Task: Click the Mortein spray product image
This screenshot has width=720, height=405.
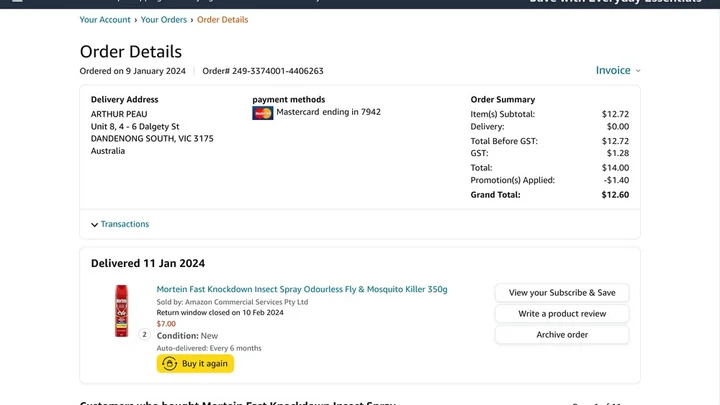Action: point(121,311)
